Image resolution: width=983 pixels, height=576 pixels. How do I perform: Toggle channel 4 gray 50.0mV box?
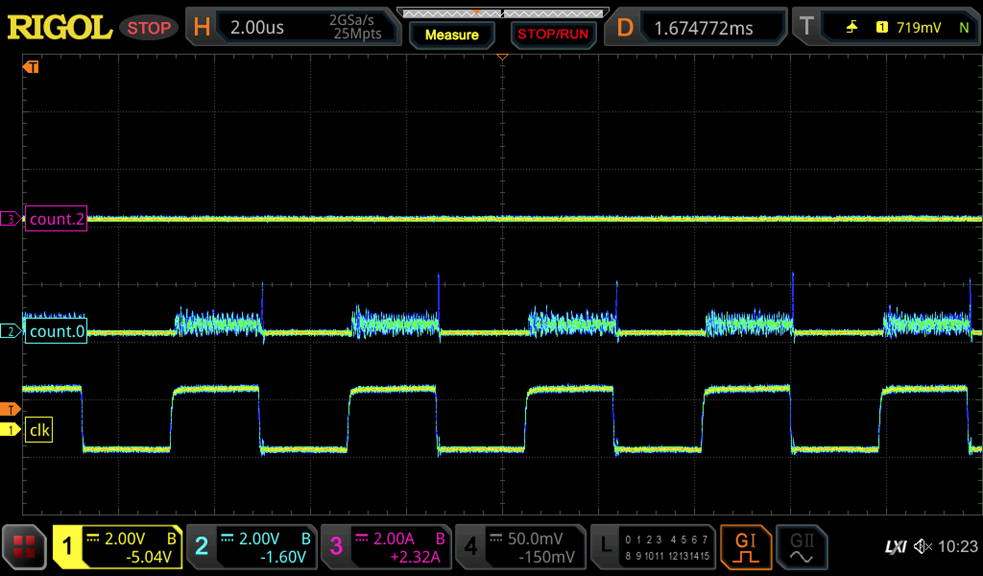(x=520, y=547)
